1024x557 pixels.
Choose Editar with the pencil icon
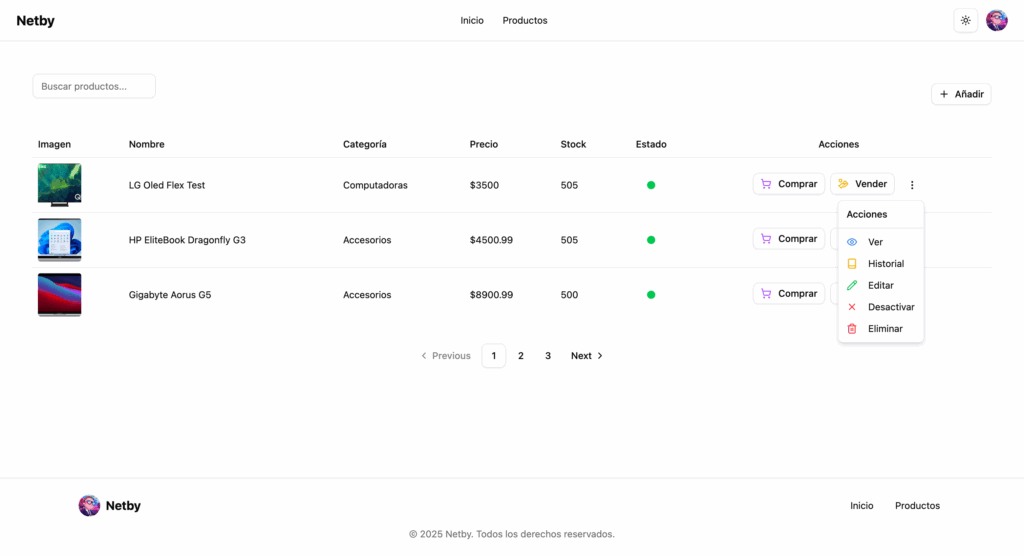pyautogui.click(x=880, y=286)
